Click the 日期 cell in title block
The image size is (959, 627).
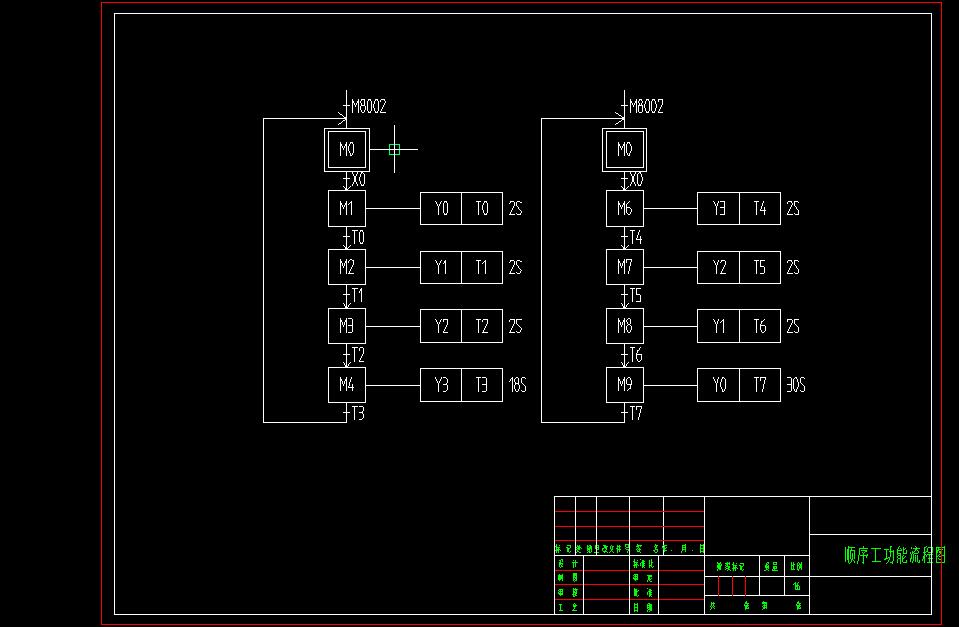coord(643,607)
